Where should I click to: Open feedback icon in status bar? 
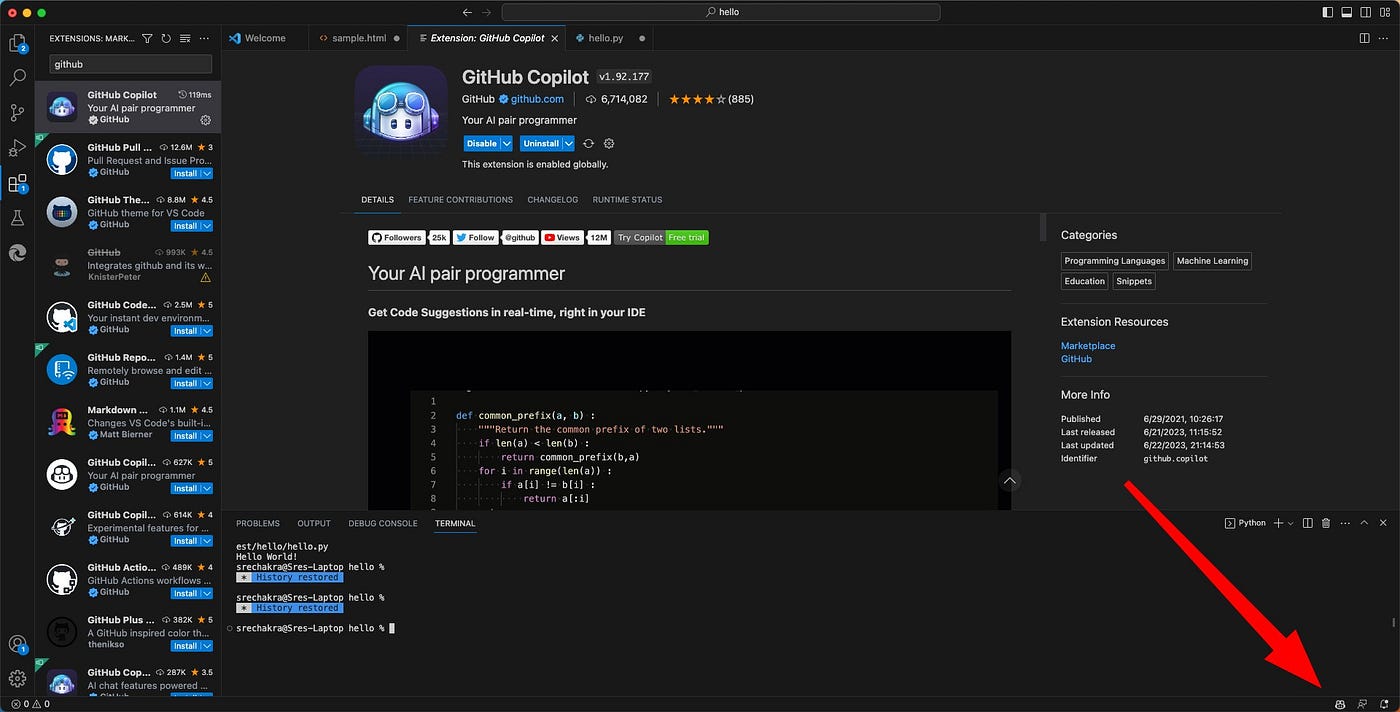[x=1362, y=704]
